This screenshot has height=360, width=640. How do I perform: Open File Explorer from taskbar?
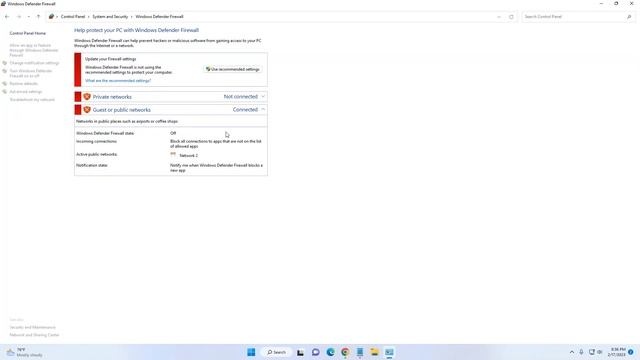click(x=374, y=352)
